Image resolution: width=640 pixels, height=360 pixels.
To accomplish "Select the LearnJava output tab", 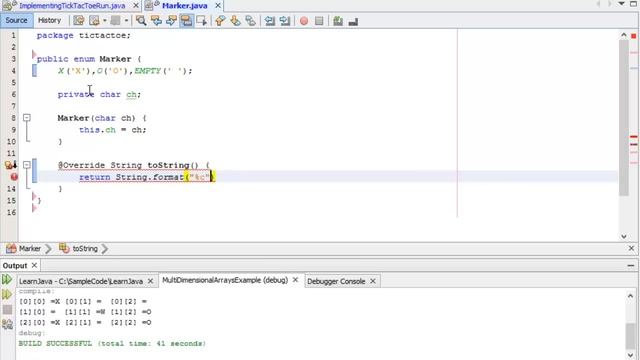I will (x=81, y=281).
